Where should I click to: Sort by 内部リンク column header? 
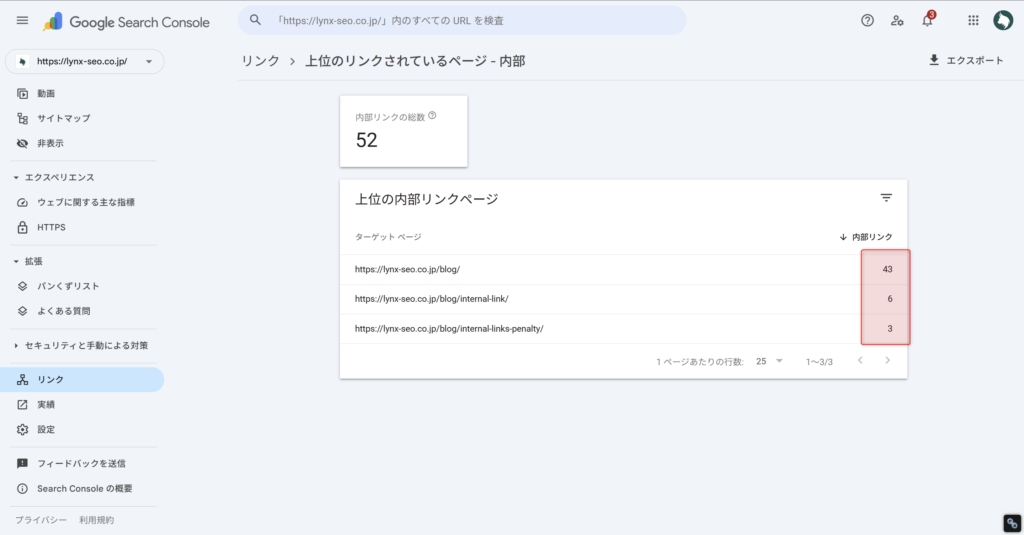[x=866, y=237]
